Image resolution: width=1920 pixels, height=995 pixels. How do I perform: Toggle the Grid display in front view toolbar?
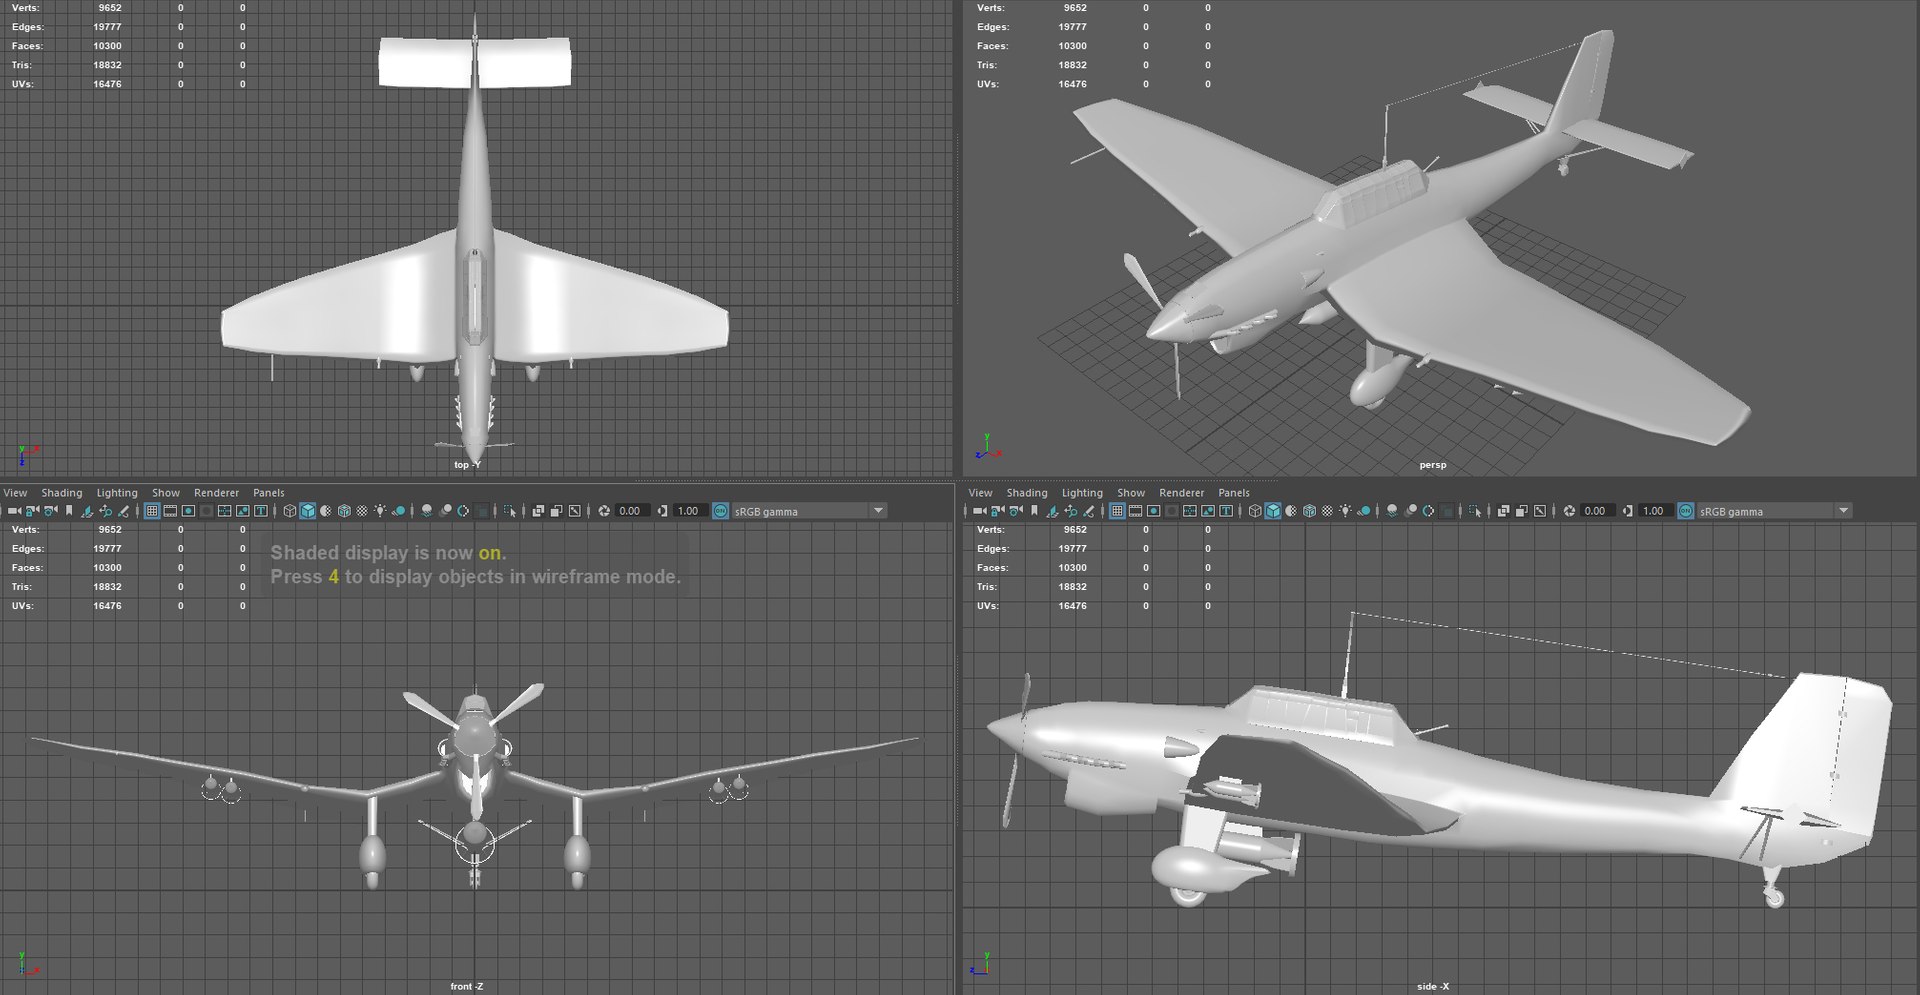[x=152, y=511]
